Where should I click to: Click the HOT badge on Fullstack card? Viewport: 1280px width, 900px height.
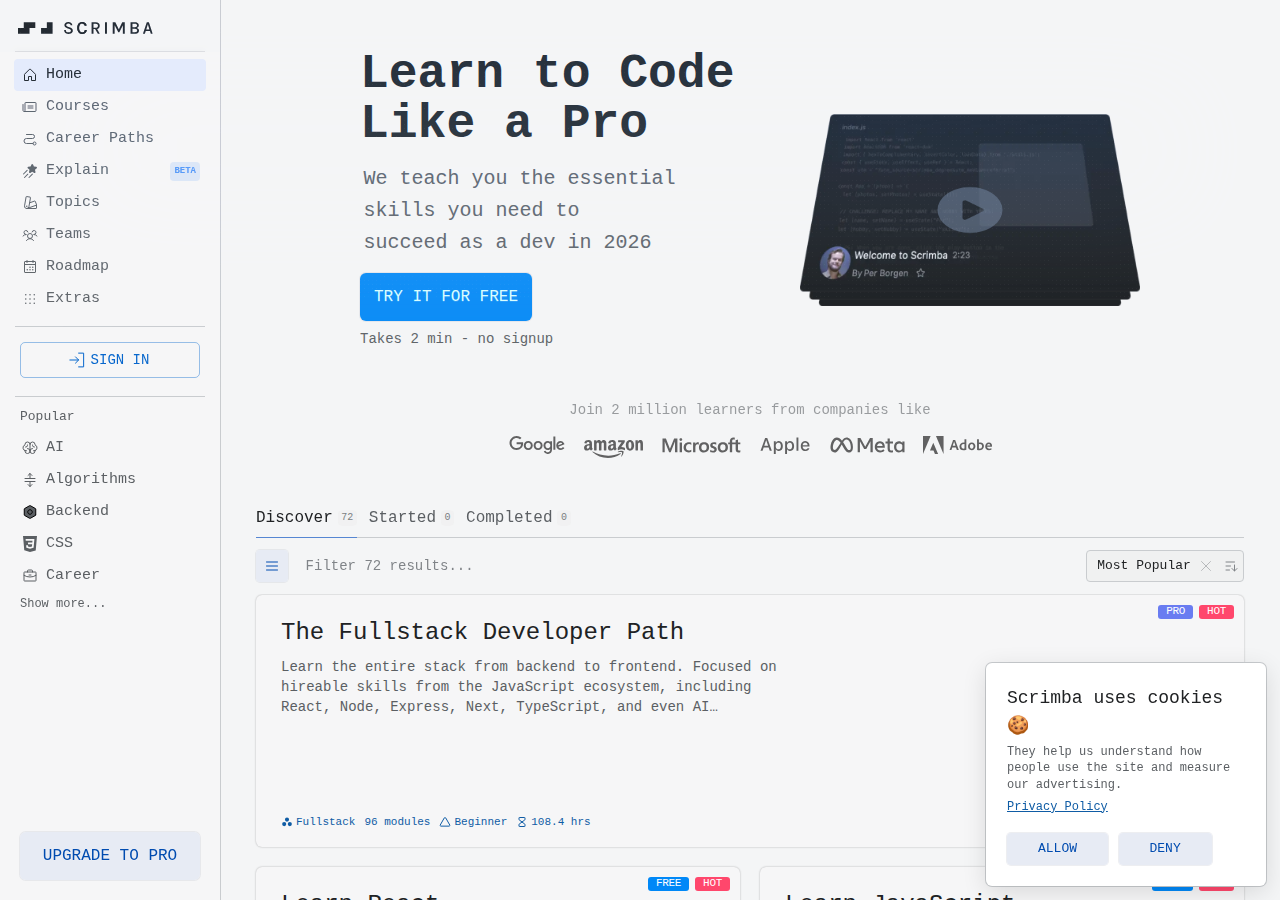coord(1216,612)
